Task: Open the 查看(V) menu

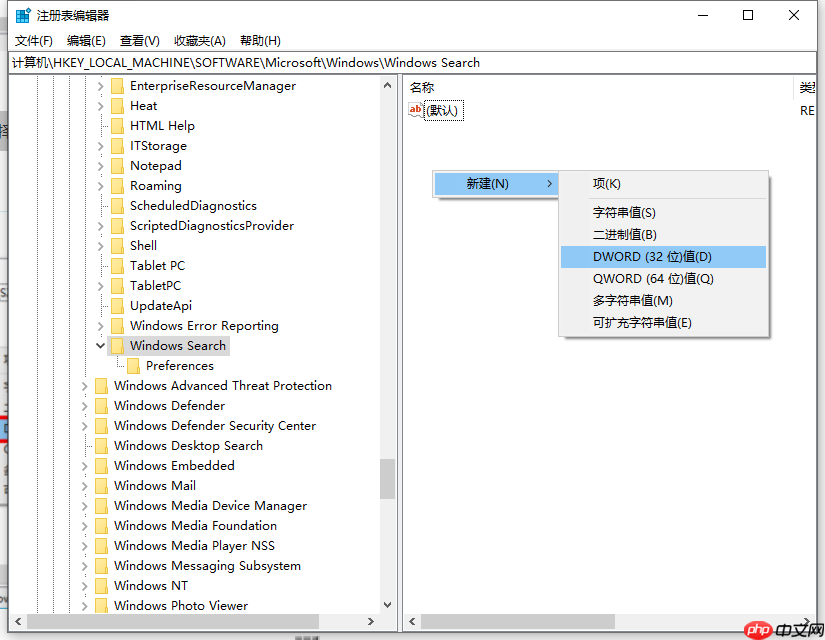Action: click(x=139, y=41)
